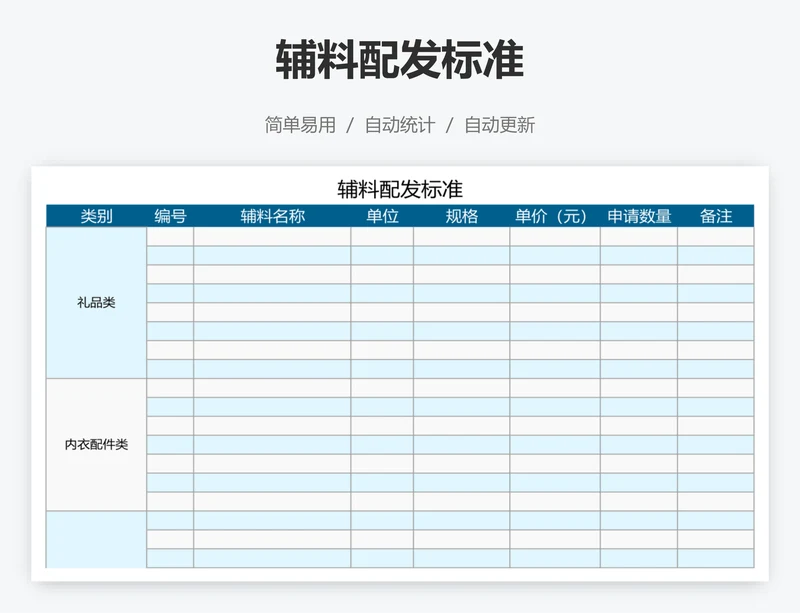Screen dimensions: 800x613
Task: Click the 规格 column header
Action: [461, 216]
